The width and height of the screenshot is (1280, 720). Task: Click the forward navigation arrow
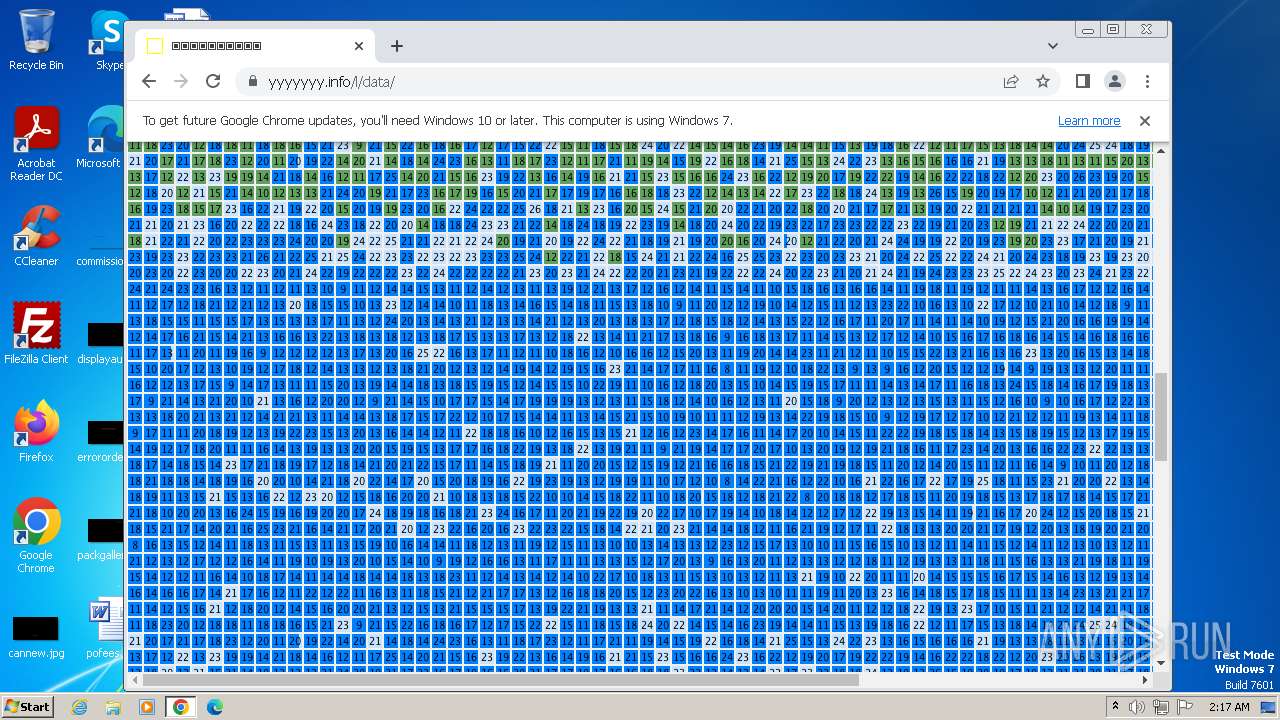[181, 81]
